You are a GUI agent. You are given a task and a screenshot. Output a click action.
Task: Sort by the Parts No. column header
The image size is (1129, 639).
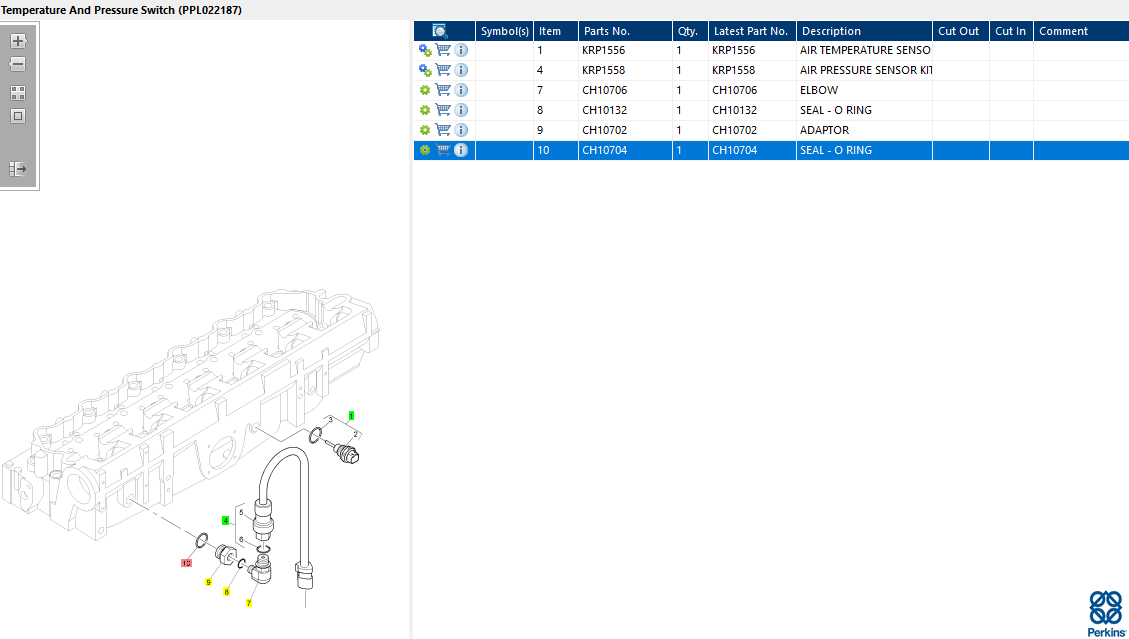click(x=626, y=31)
